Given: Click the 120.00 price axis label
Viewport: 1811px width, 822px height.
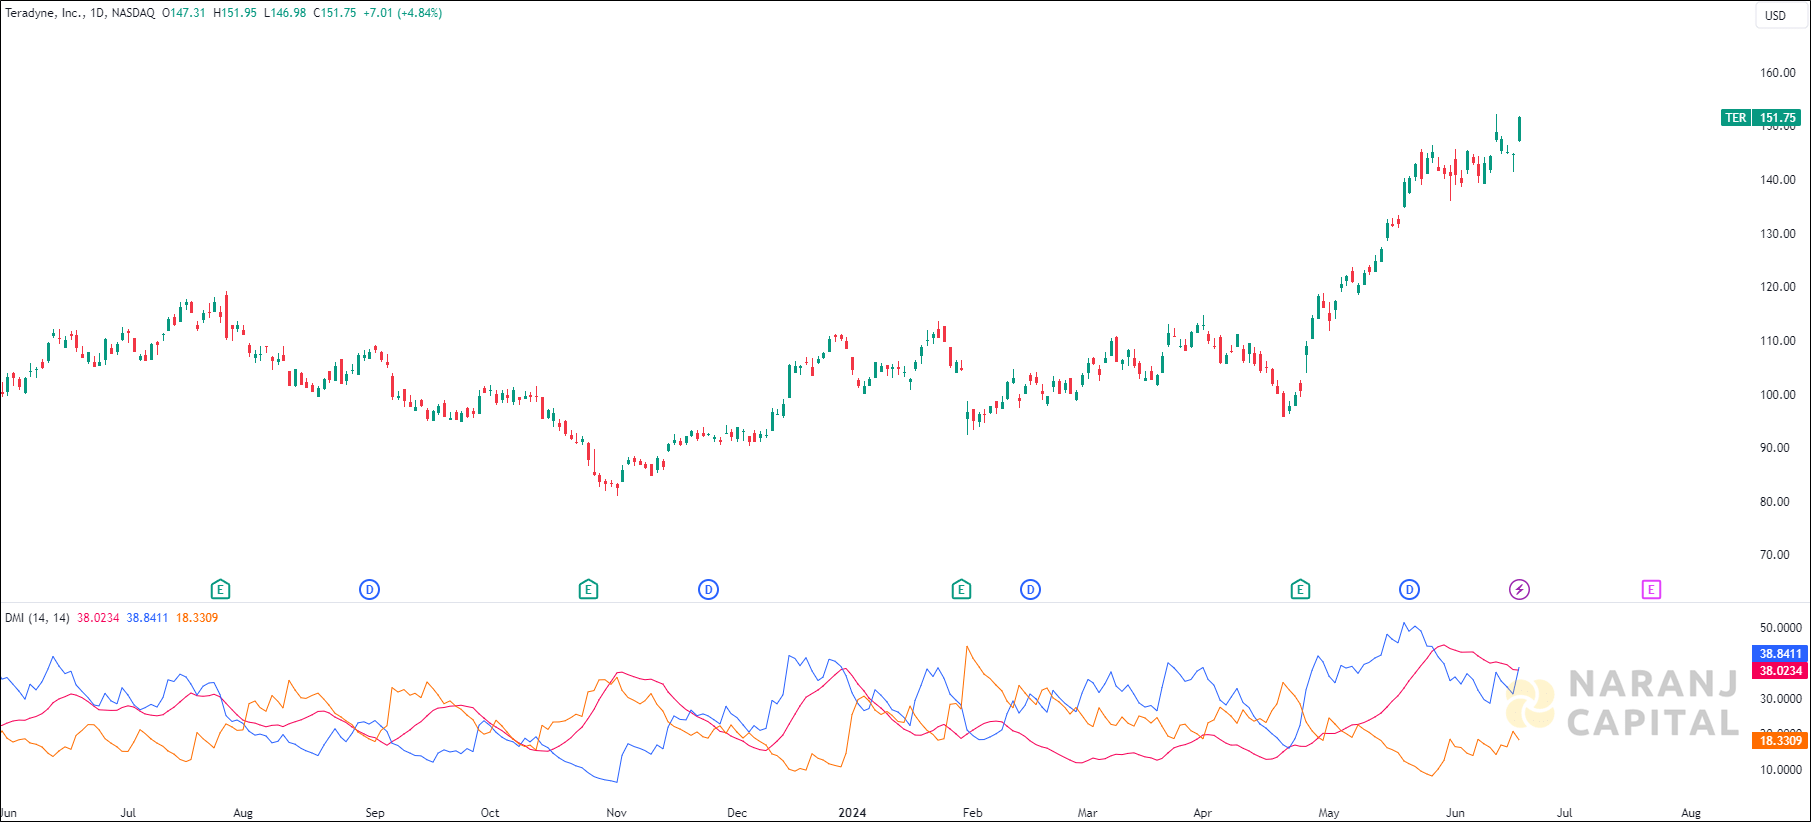Looking at the screenshot, I should pos(1778,287).
